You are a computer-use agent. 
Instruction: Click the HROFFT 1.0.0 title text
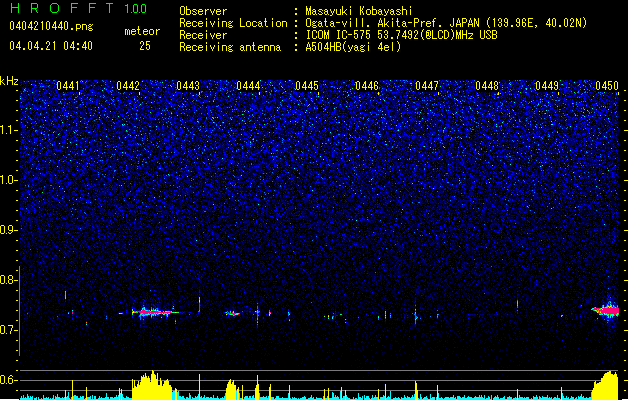click(x=79, y=8)
